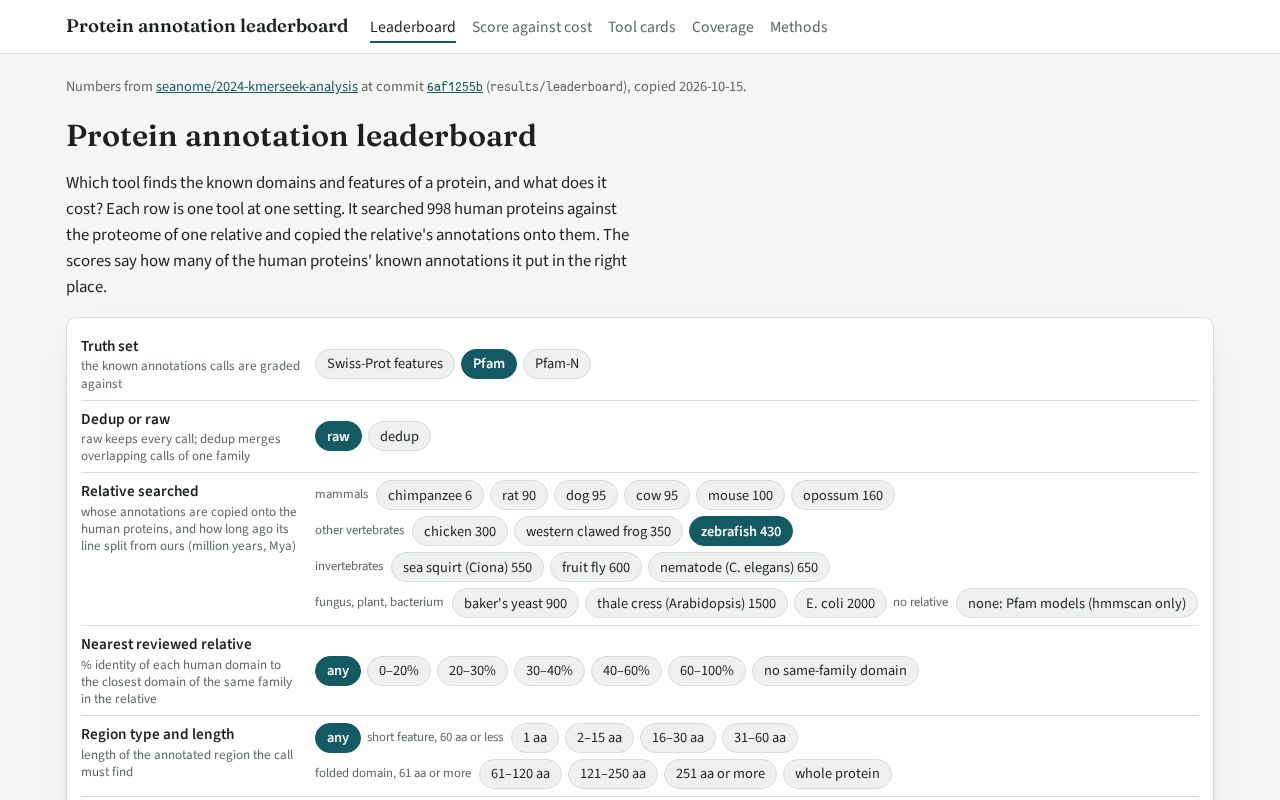Select opossum 160 relative
Image resolution: width=1280 pixels, height=800 pixels.
tap(843, 495)
